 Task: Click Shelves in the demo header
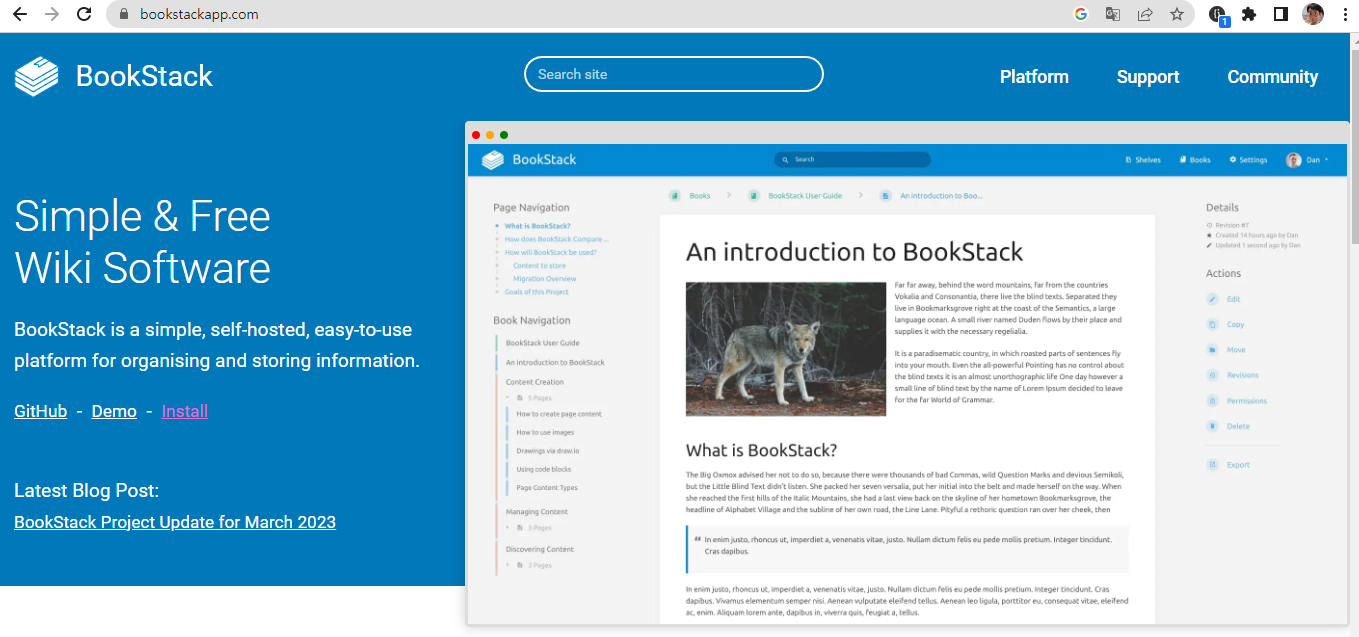click(x=1143, y=160)
